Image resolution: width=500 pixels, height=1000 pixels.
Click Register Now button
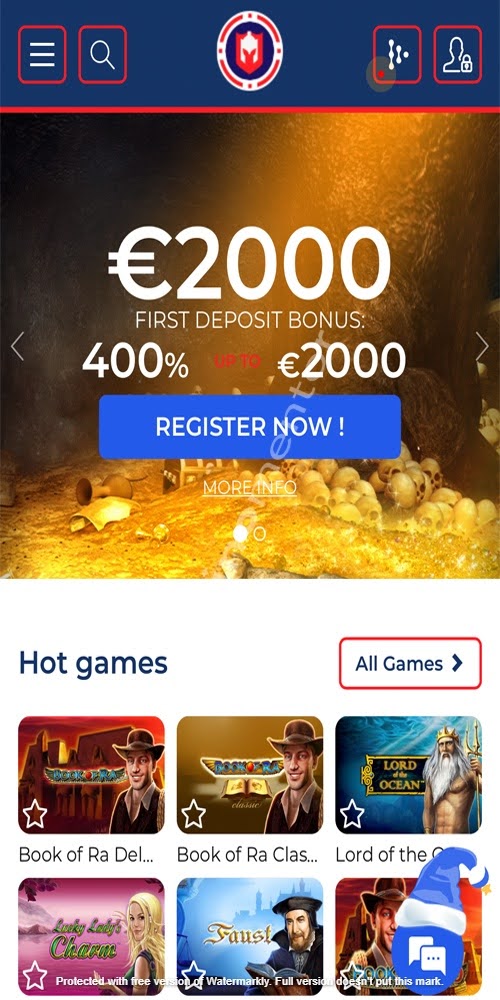coord(250,427)
